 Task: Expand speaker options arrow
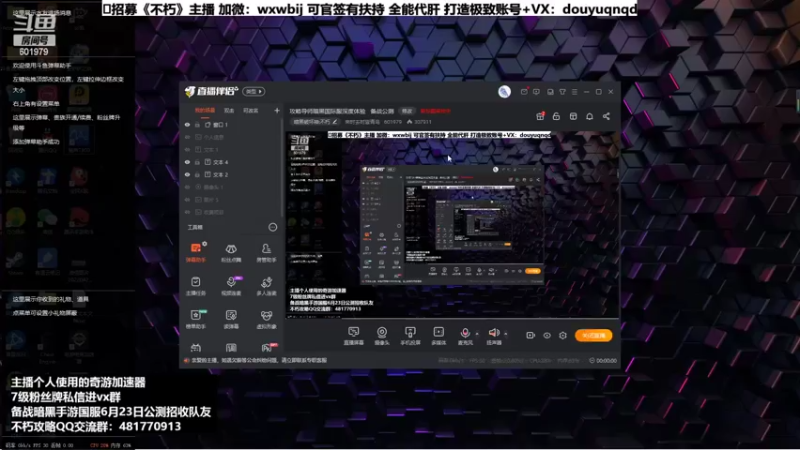[x=506, y=334]
